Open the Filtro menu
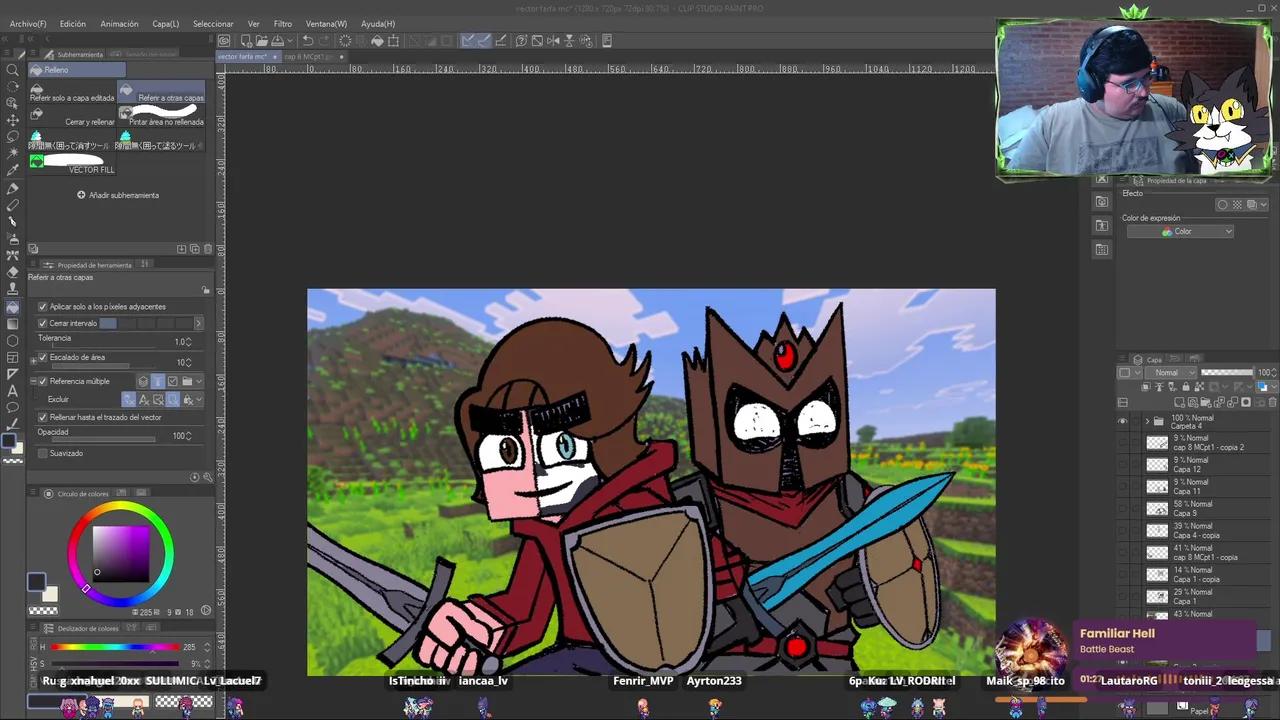The height and width of the screenshot is (720, 1280). [283, 24]
